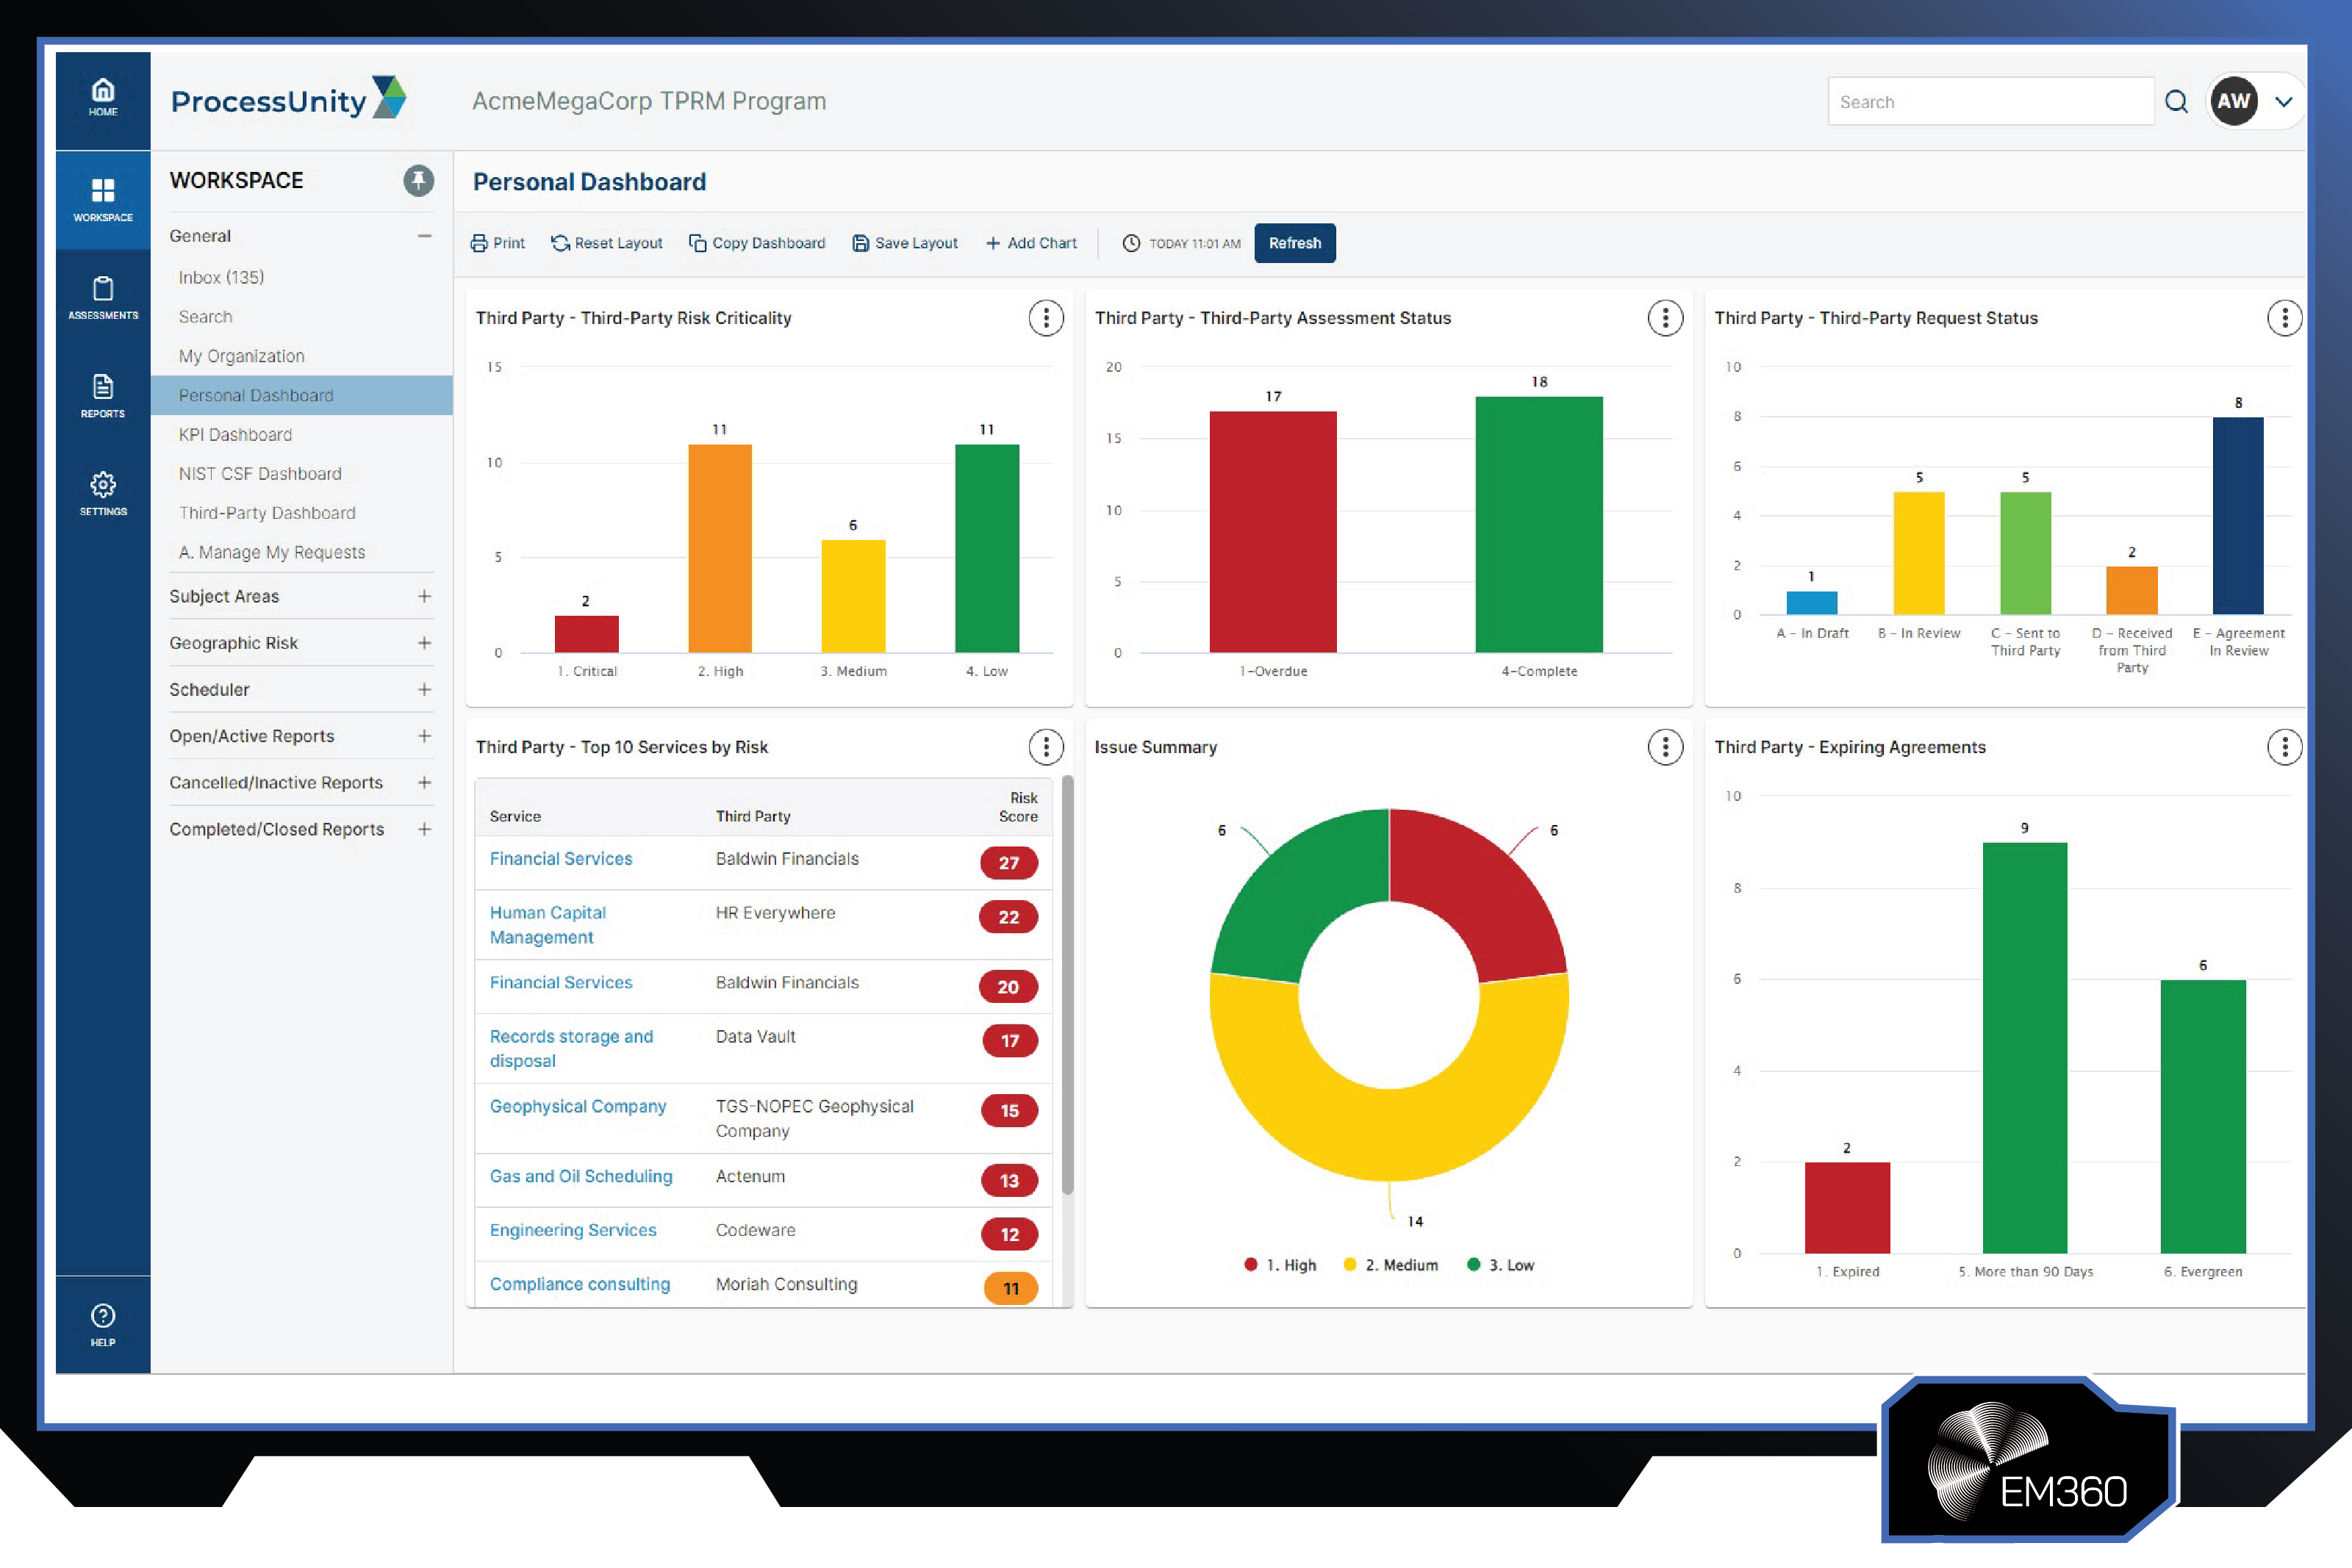Click Reset Layout
Screen dimensions: 2352x1568
[x=606, y=243]
